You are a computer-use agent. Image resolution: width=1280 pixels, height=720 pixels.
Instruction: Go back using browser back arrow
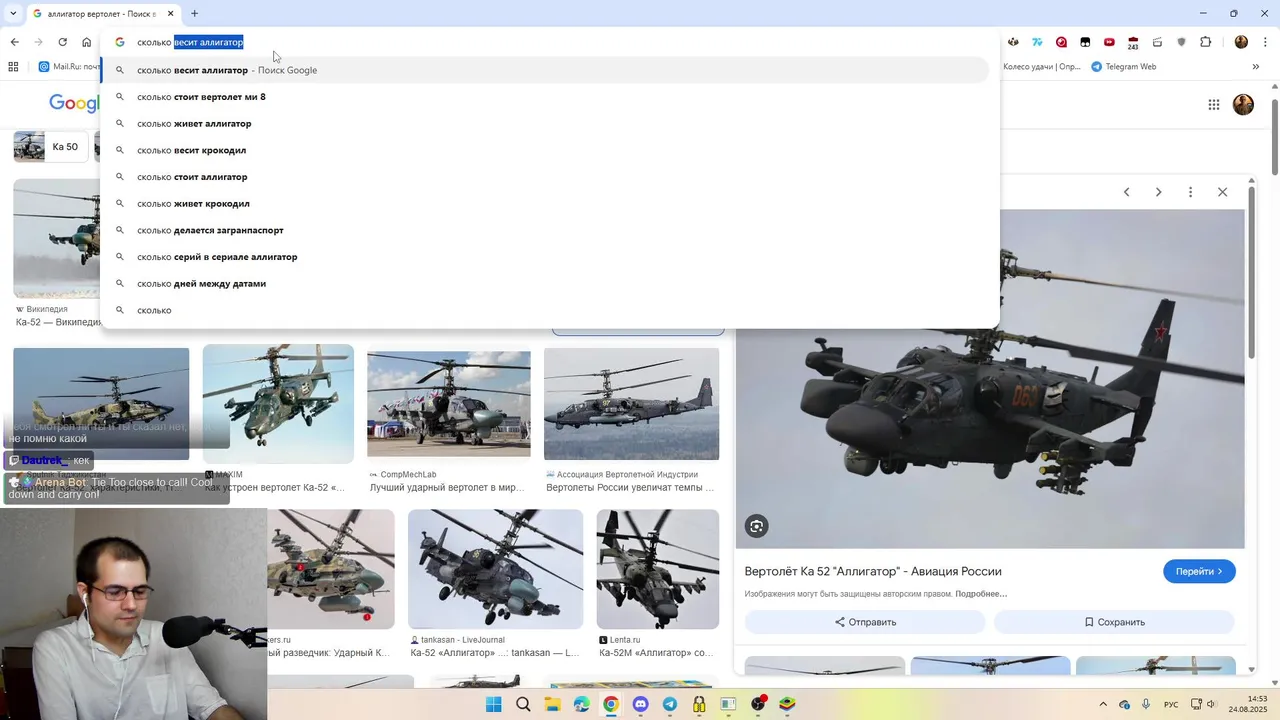[14, 42]
